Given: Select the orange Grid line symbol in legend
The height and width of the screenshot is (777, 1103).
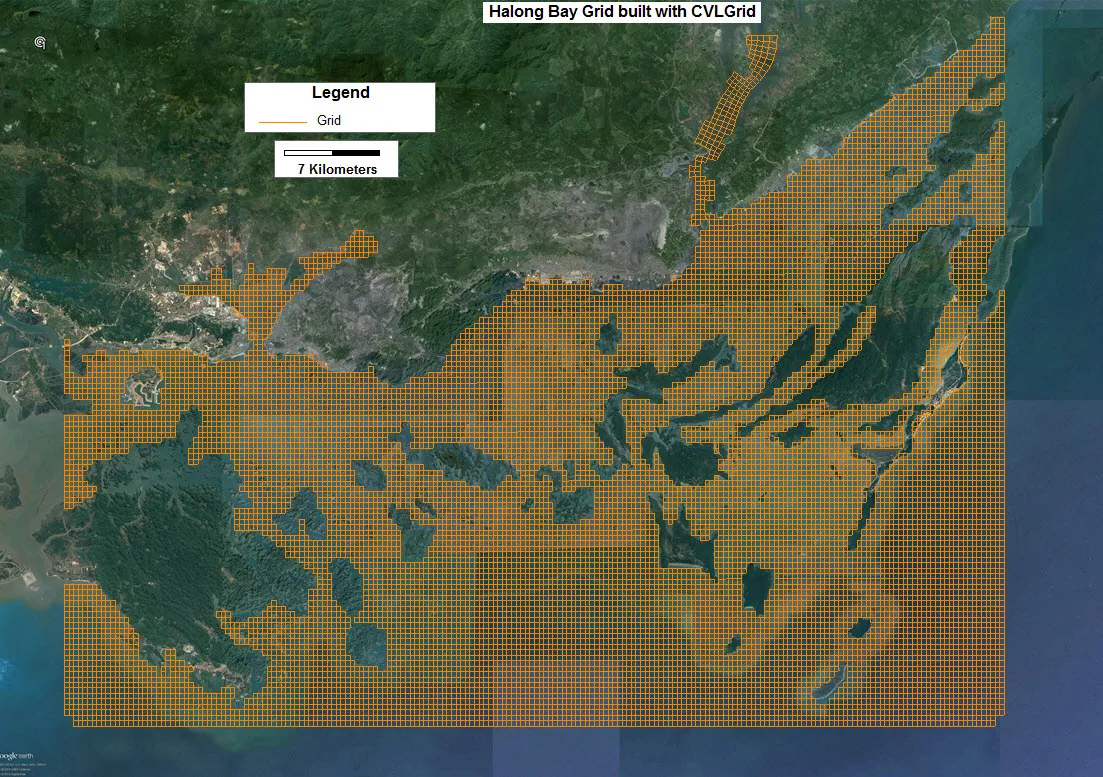Looking at the screenshot, I should coord(282,121).
